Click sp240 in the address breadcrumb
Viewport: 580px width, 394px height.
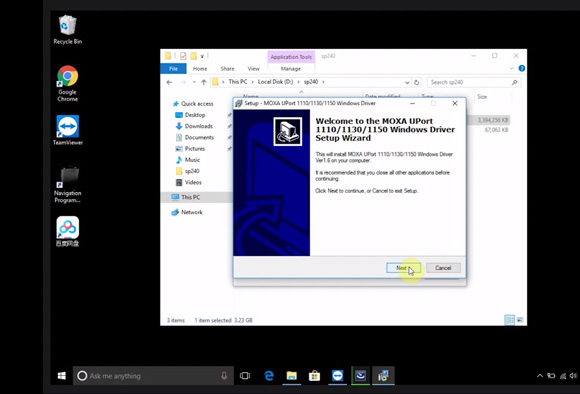tap(311, 82)
